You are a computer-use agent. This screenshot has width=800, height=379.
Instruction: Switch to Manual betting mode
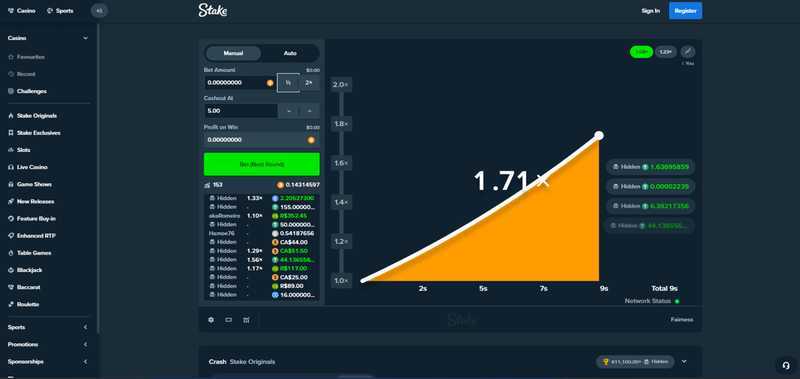point(233,53)
